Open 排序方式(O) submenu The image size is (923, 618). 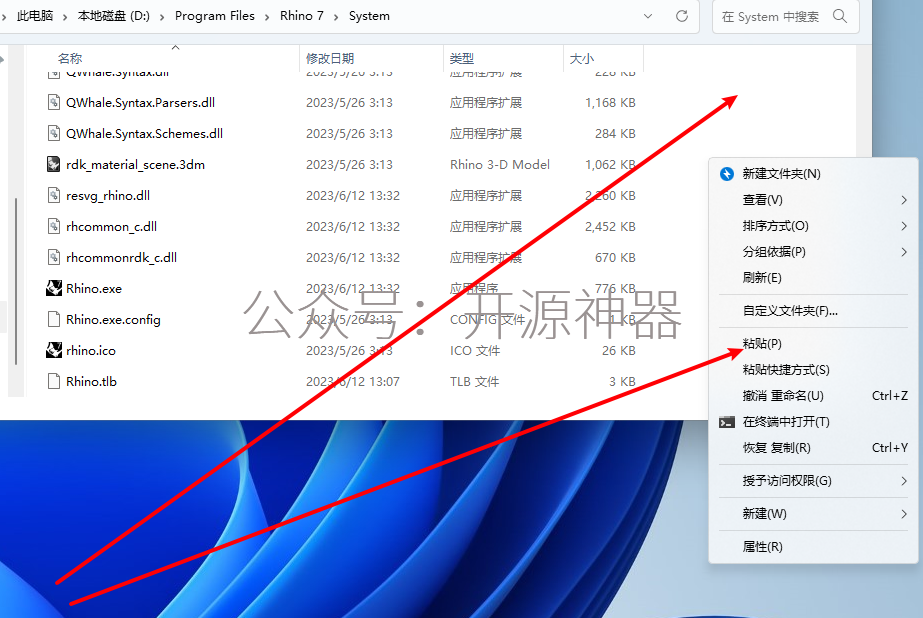pos(814,226)
